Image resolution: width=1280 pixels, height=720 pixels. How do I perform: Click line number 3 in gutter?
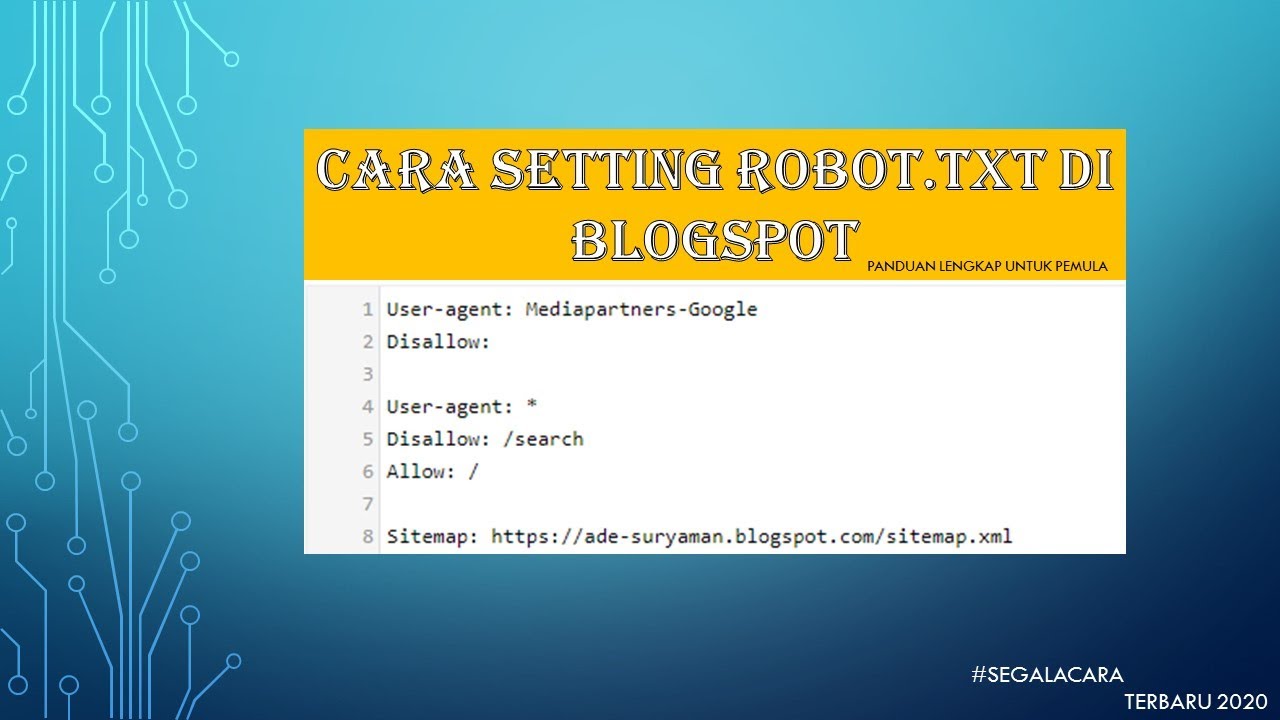tap(368, 374)
